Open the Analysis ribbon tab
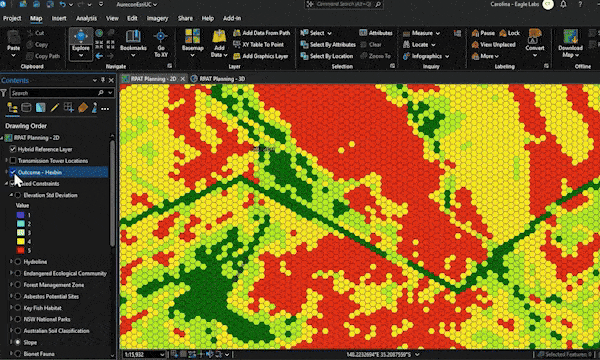This screenshot has width=600, height=360. [x=86, y=18]
